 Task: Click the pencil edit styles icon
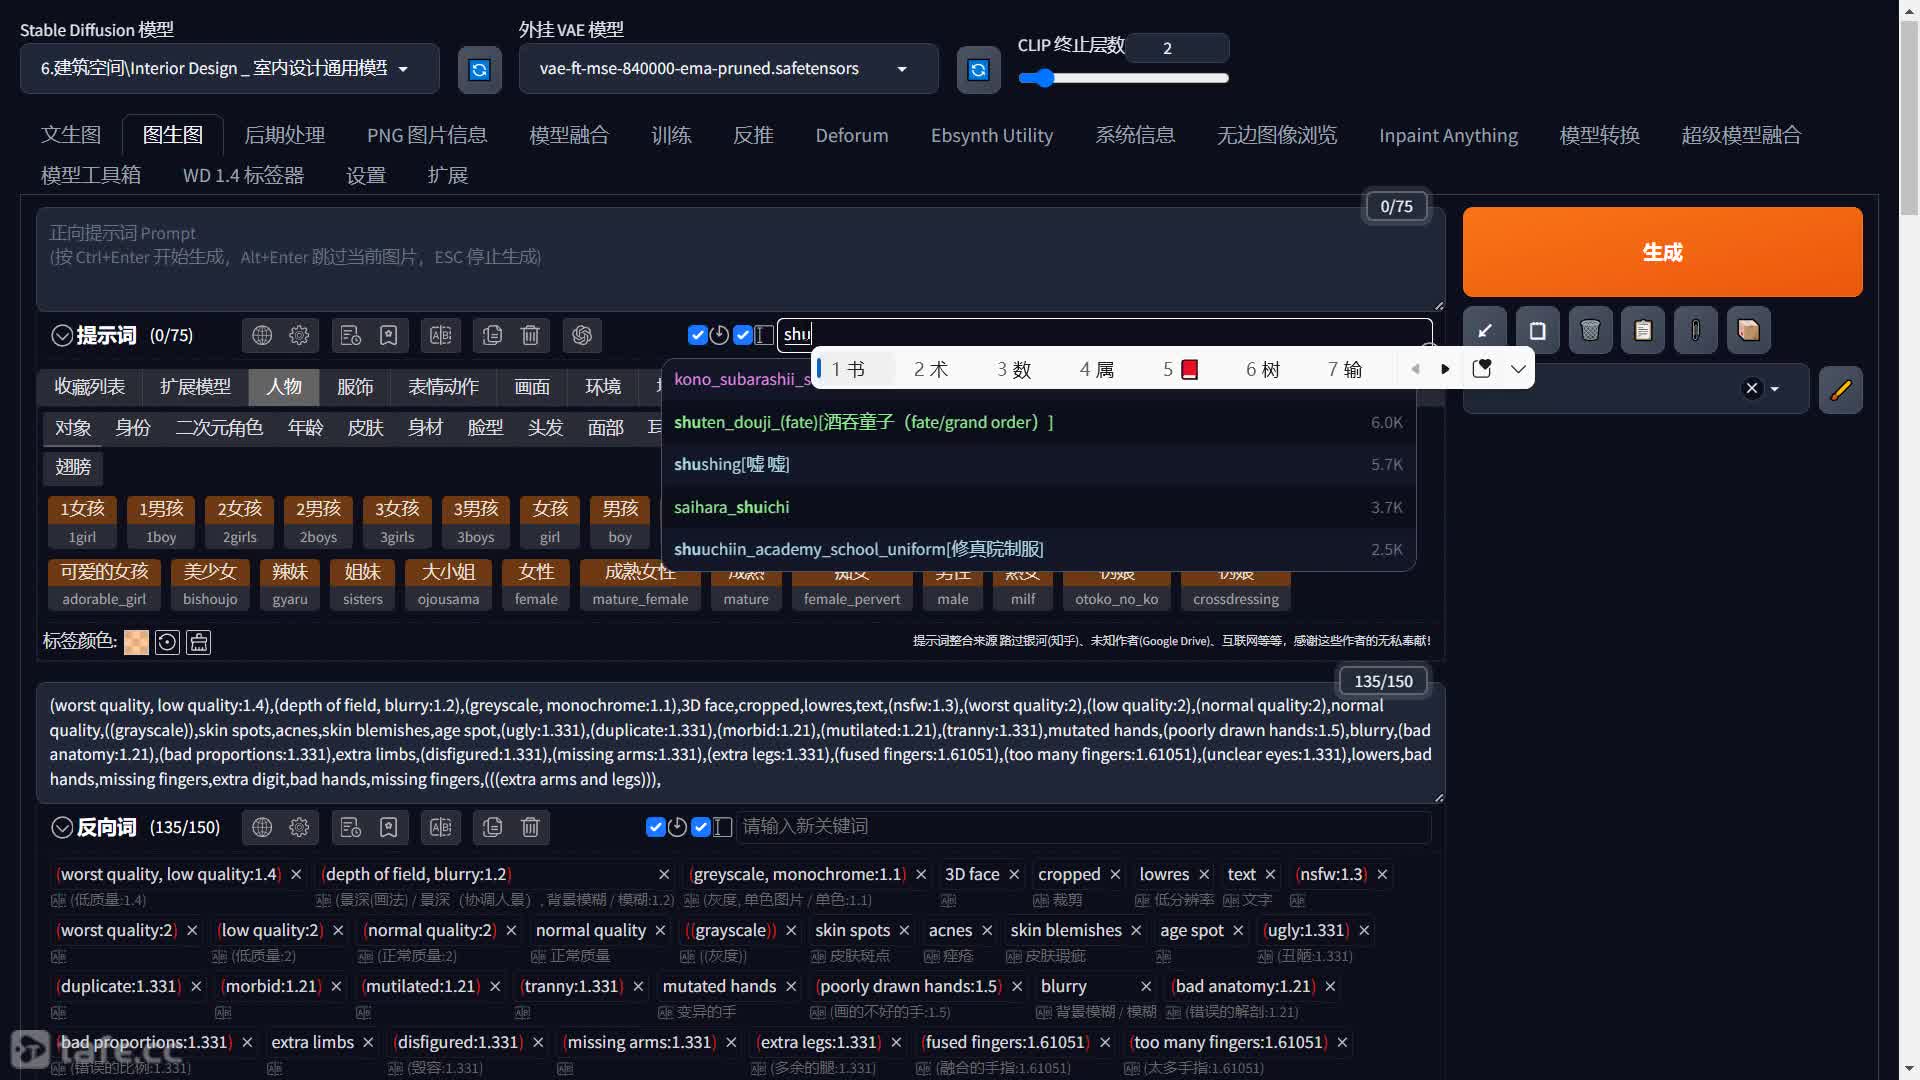click(x=1841, y=390)
